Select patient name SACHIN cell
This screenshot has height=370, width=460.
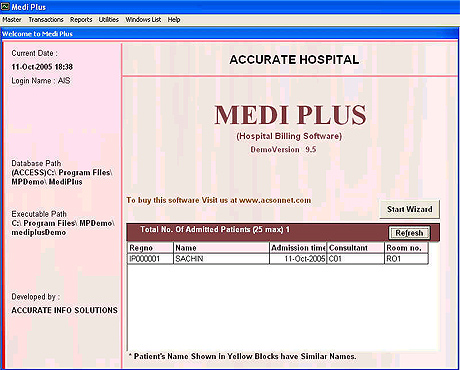click(221, 259)
